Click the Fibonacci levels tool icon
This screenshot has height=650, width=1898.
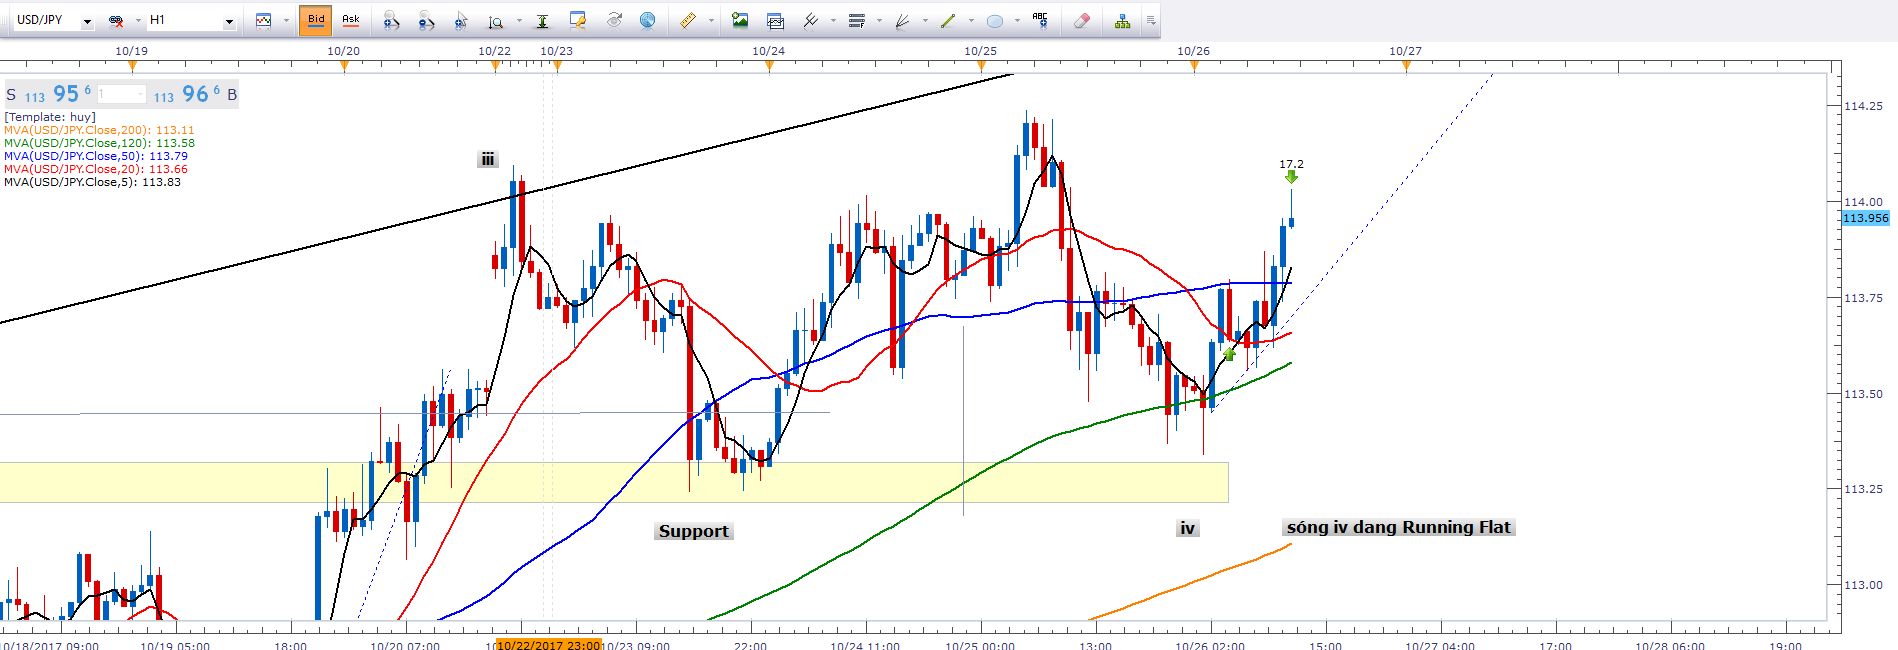point(857,20)
